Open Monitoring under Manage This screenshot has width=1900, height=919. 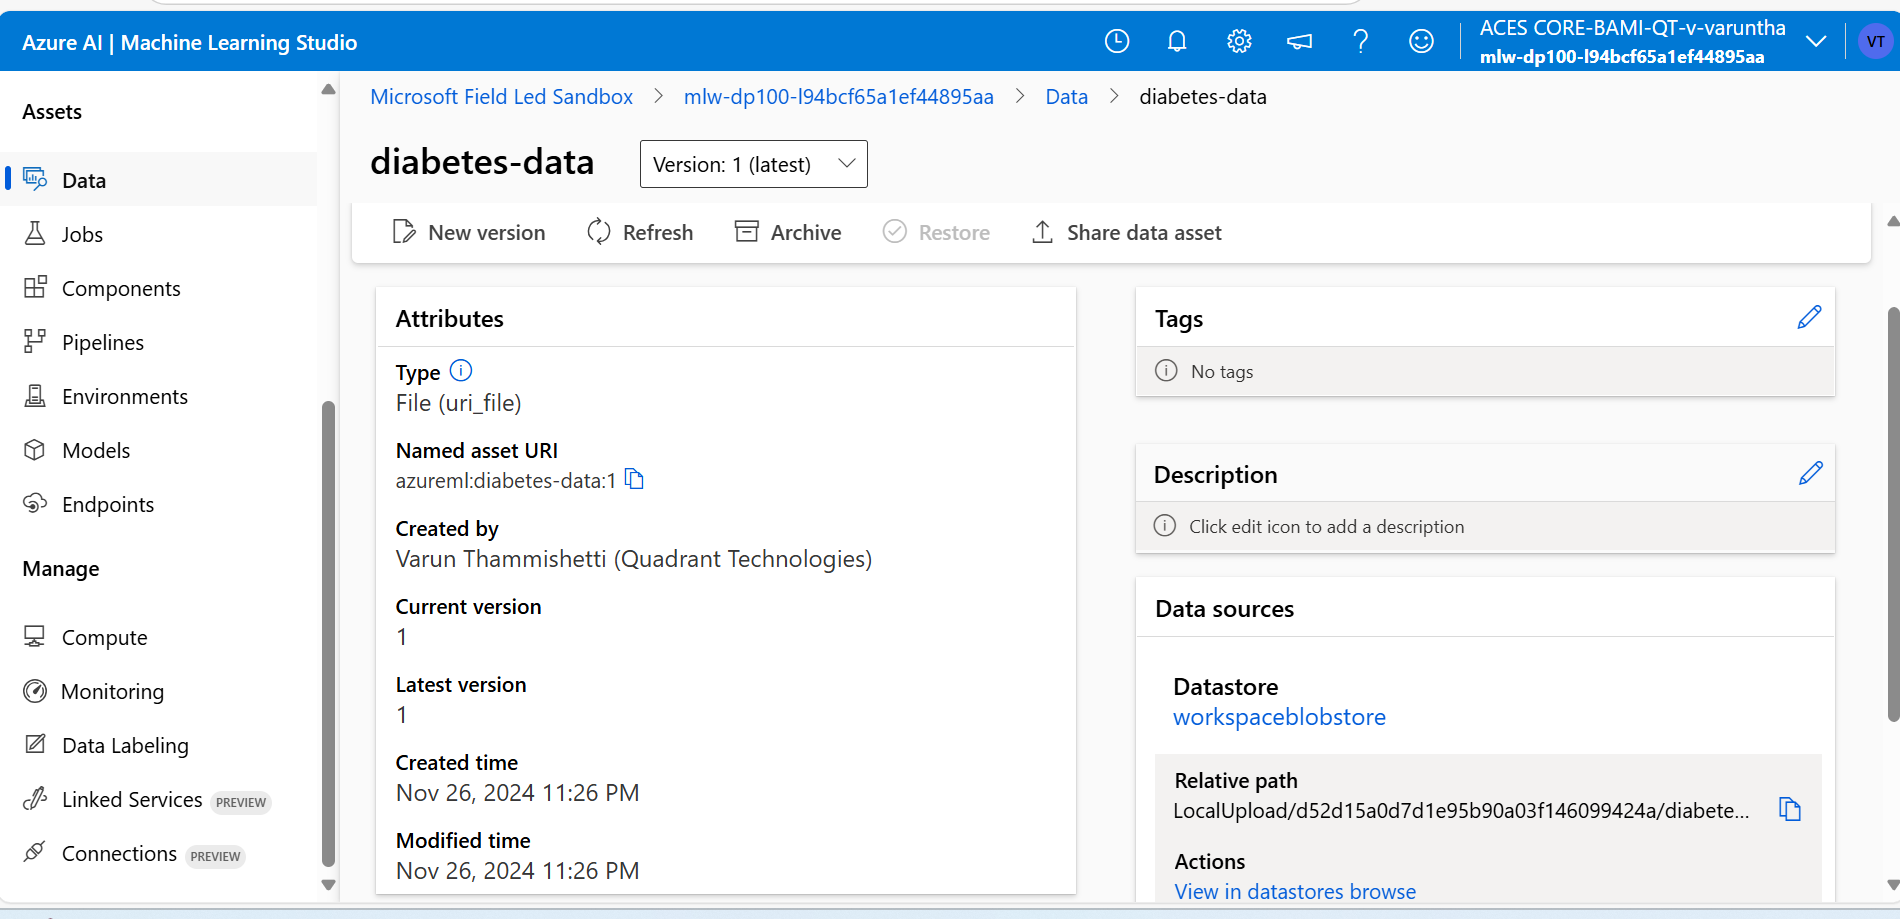113,690
